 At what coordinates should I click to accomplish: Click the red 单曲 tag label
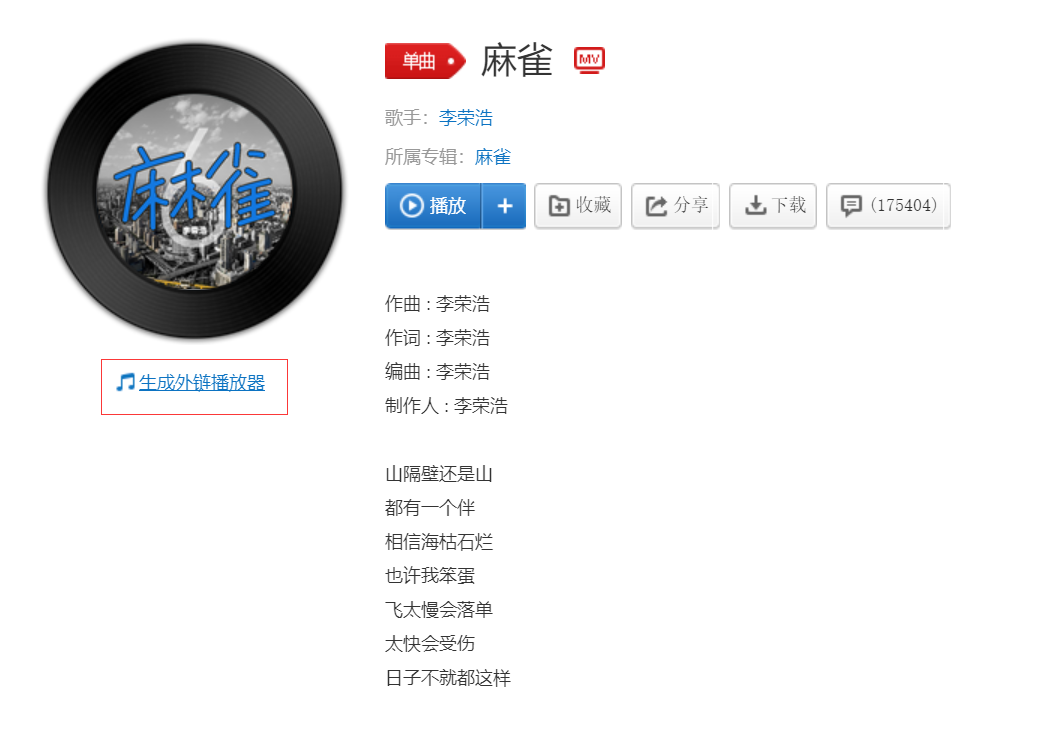click(425, 61)
